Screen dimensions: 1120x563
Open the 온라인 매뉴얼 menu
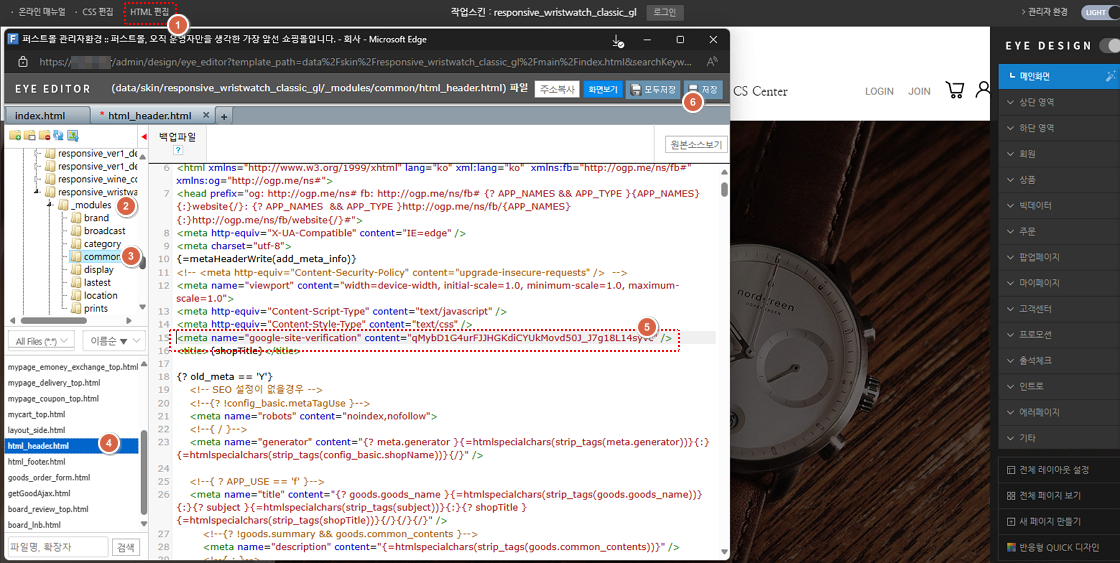click(x=42, y=12)
